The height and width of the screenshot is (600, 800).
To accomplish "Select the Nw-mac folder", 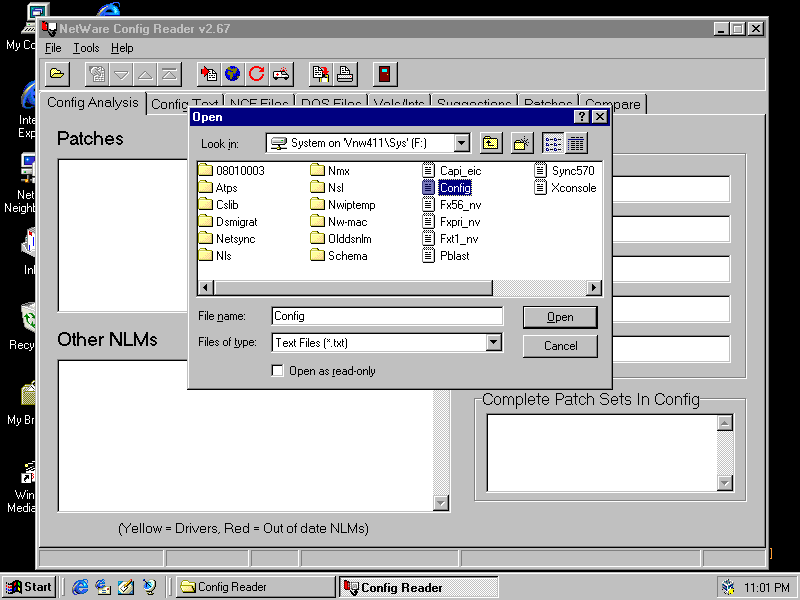I will click(339, 222).
